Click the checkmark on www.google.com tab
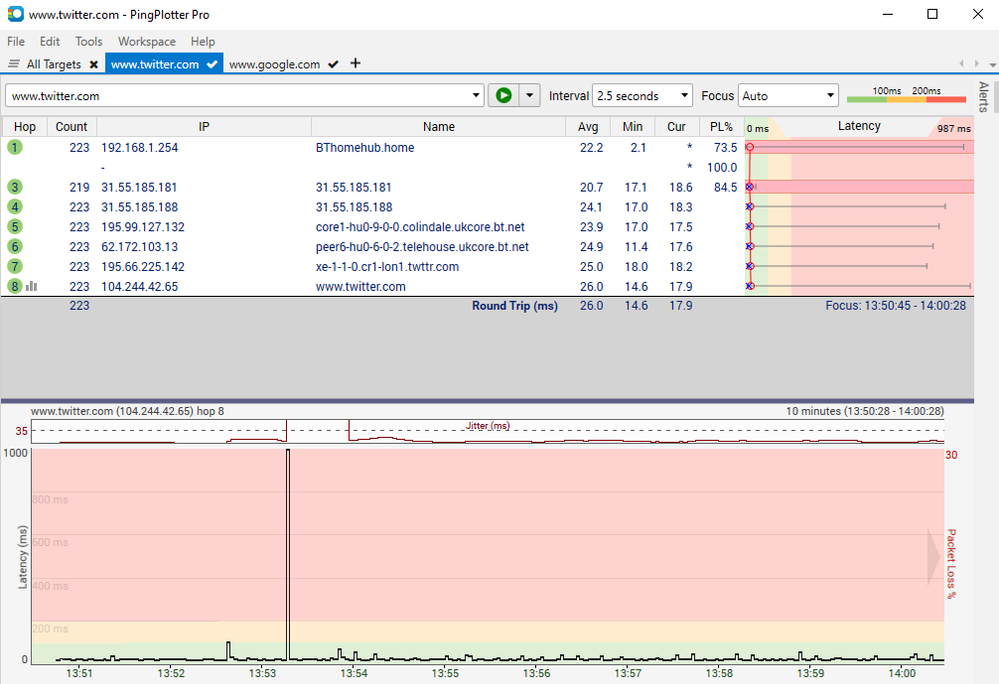Screen dimensions: 999x684 tap(333, 64)
